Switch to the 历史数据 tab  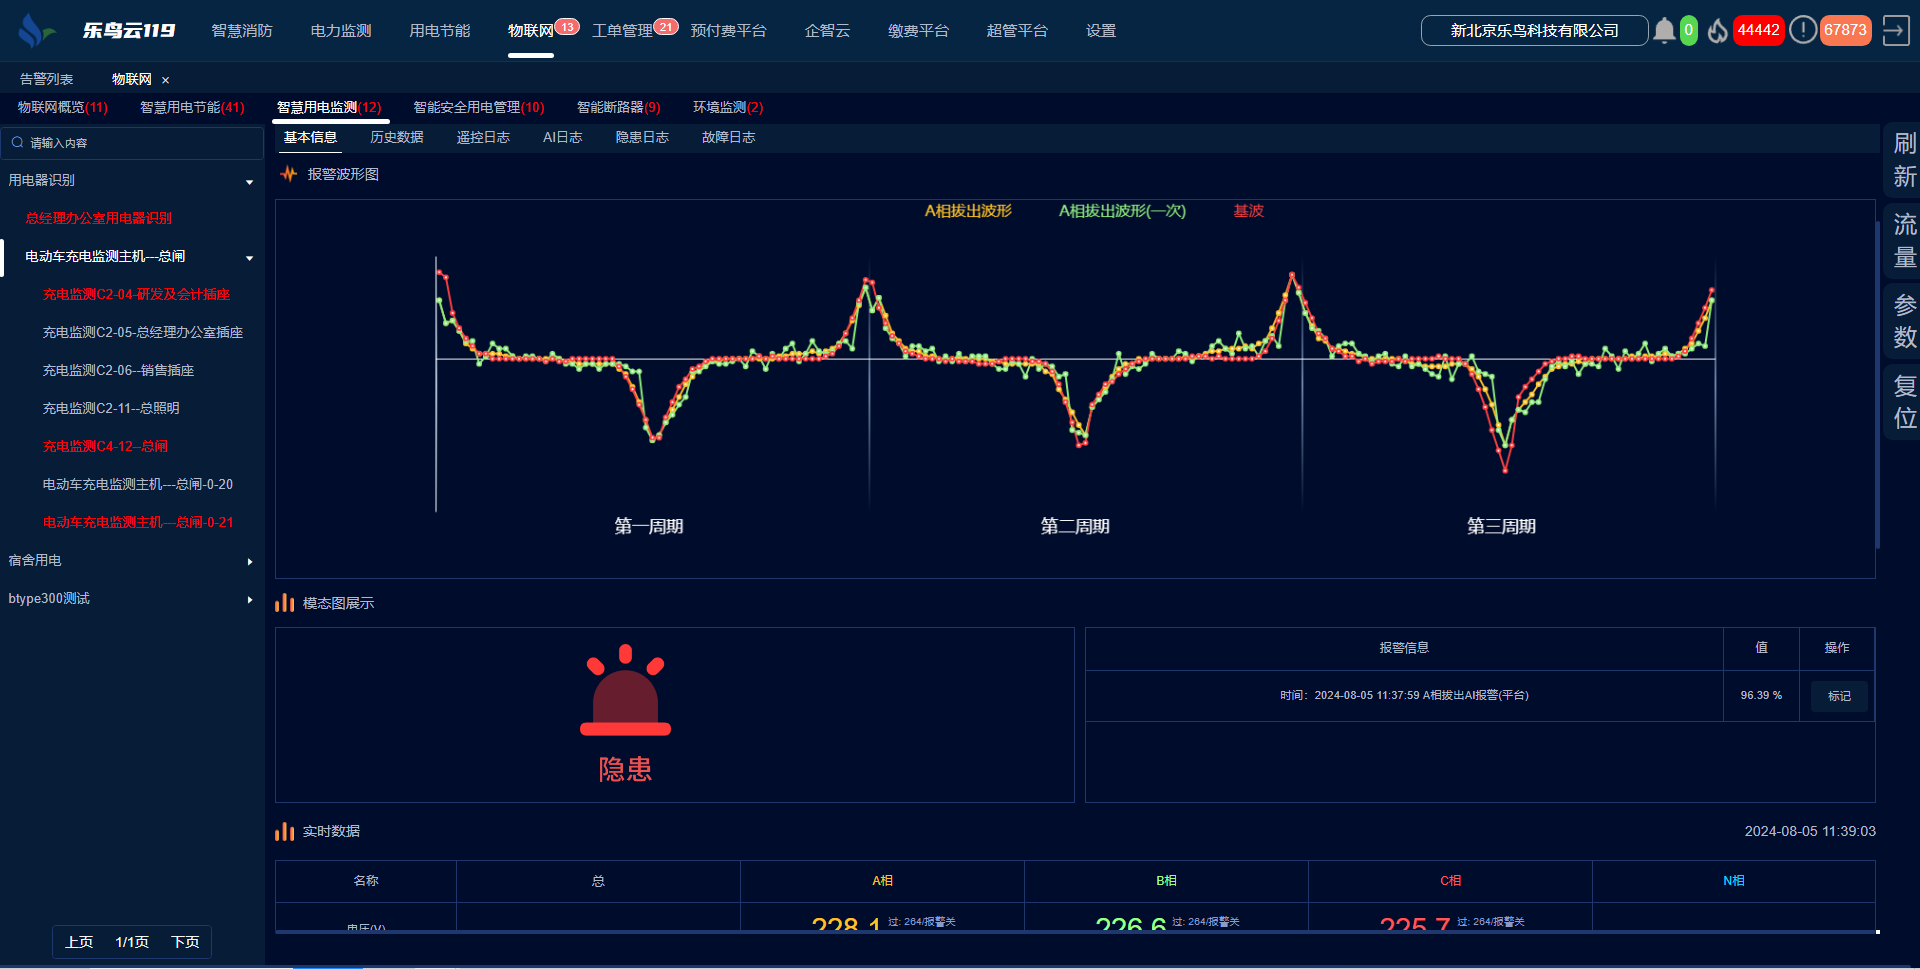(x=396, y=137)
